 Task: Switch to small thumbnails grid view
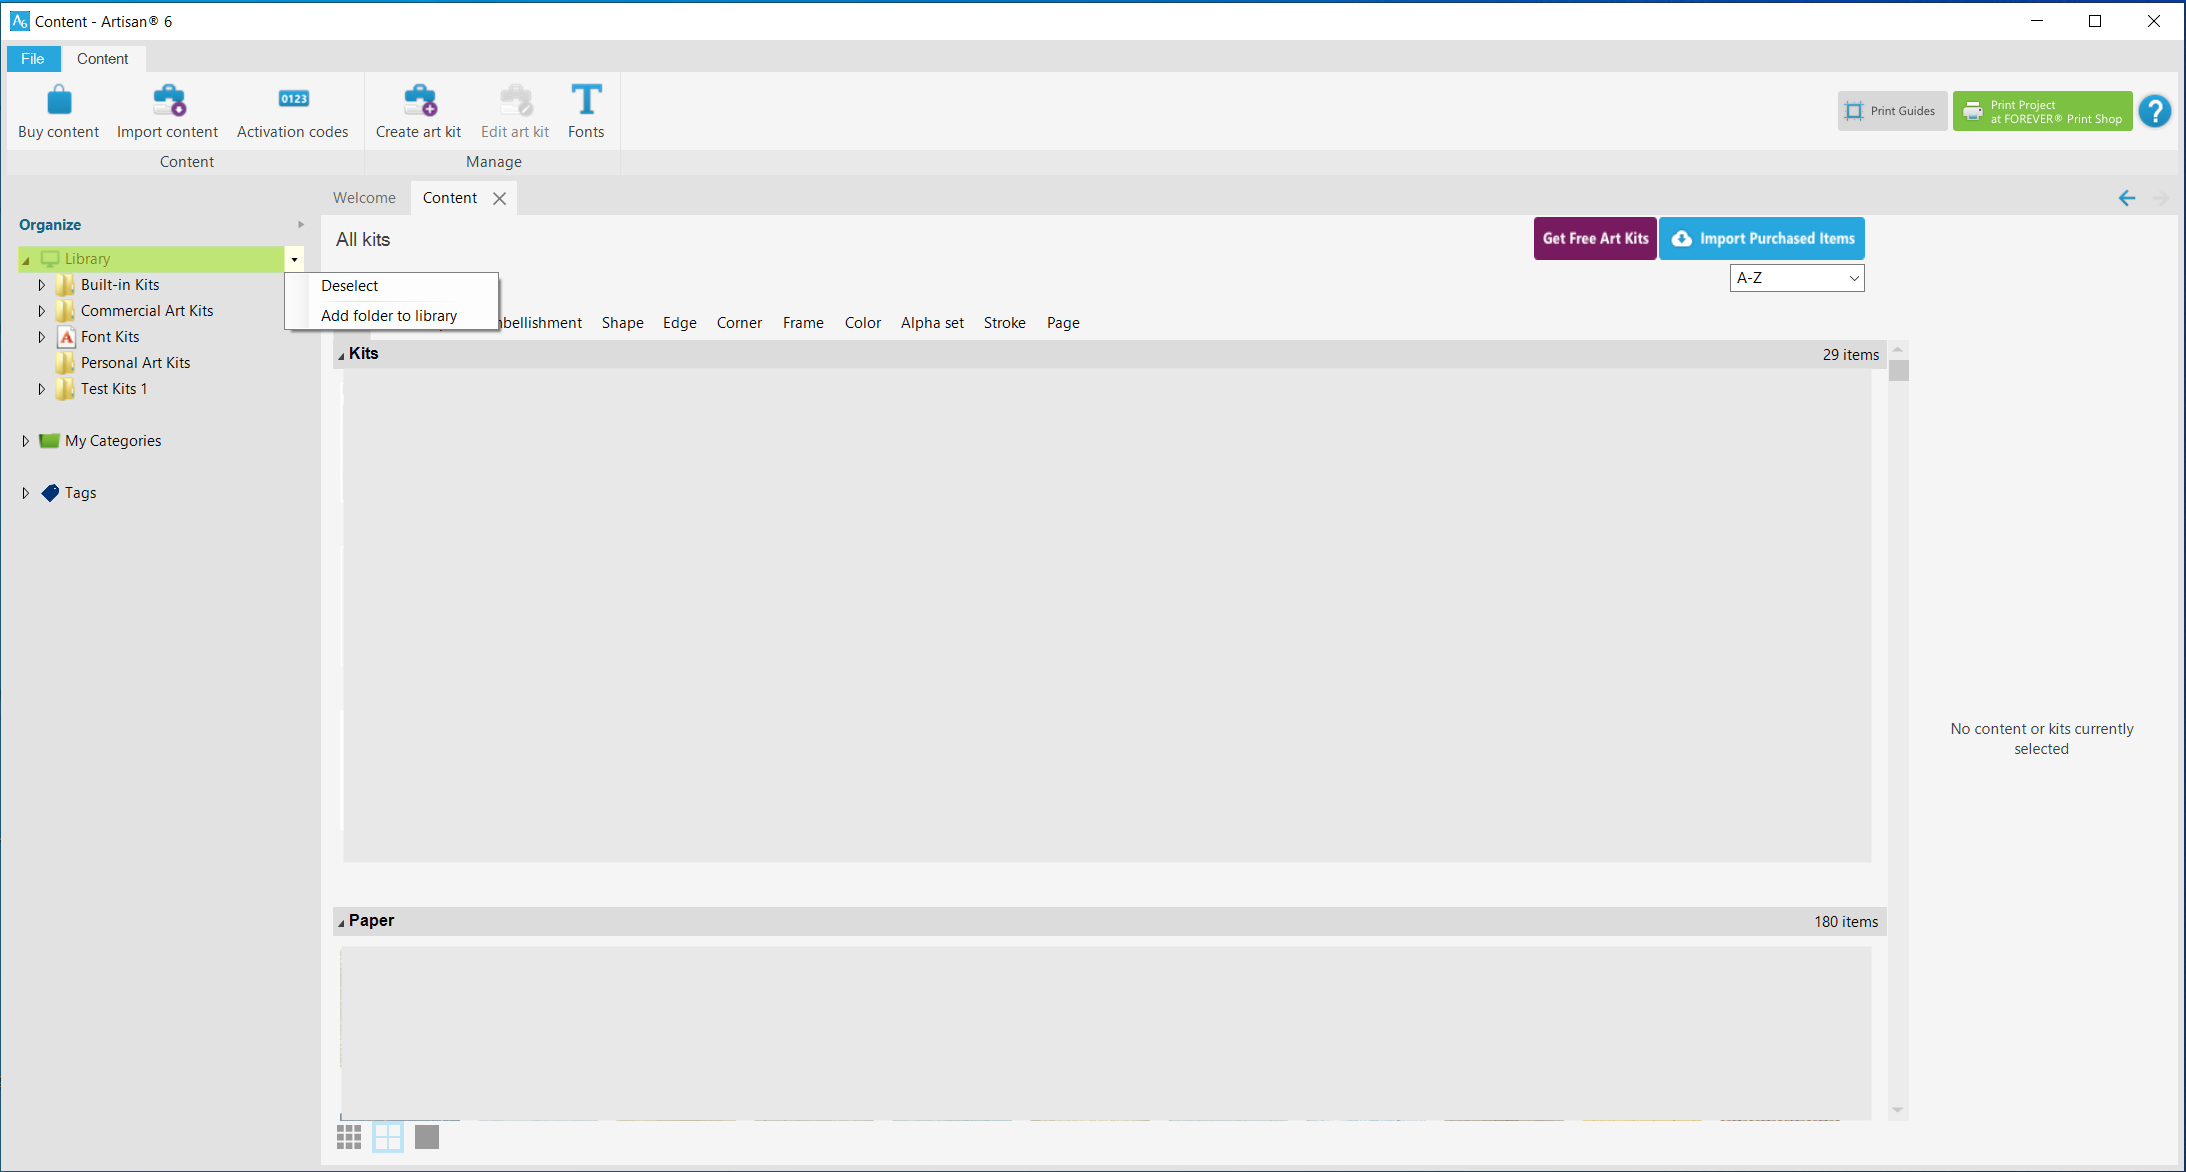tap(349, 1137)
